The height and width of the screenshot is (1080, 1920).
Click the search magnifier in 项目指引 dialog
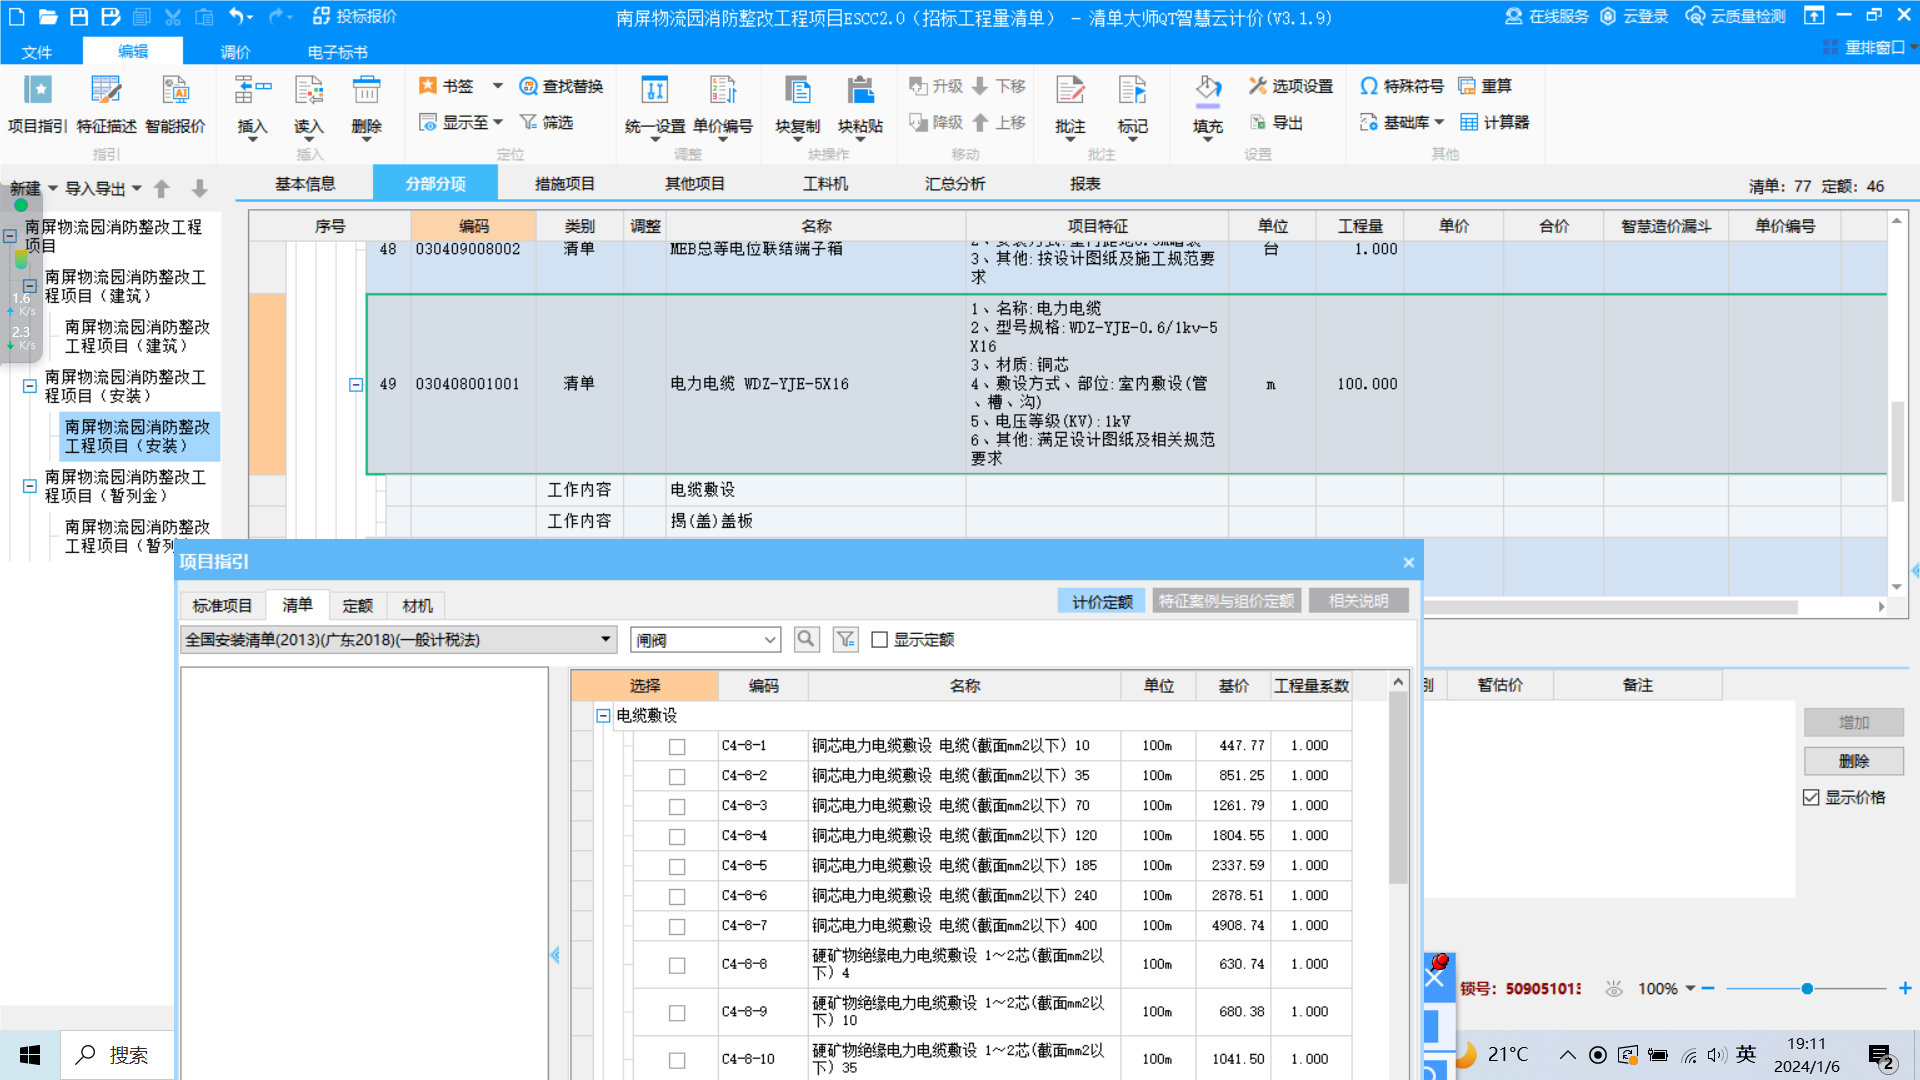pyautogui.click(x=806, y=639)
